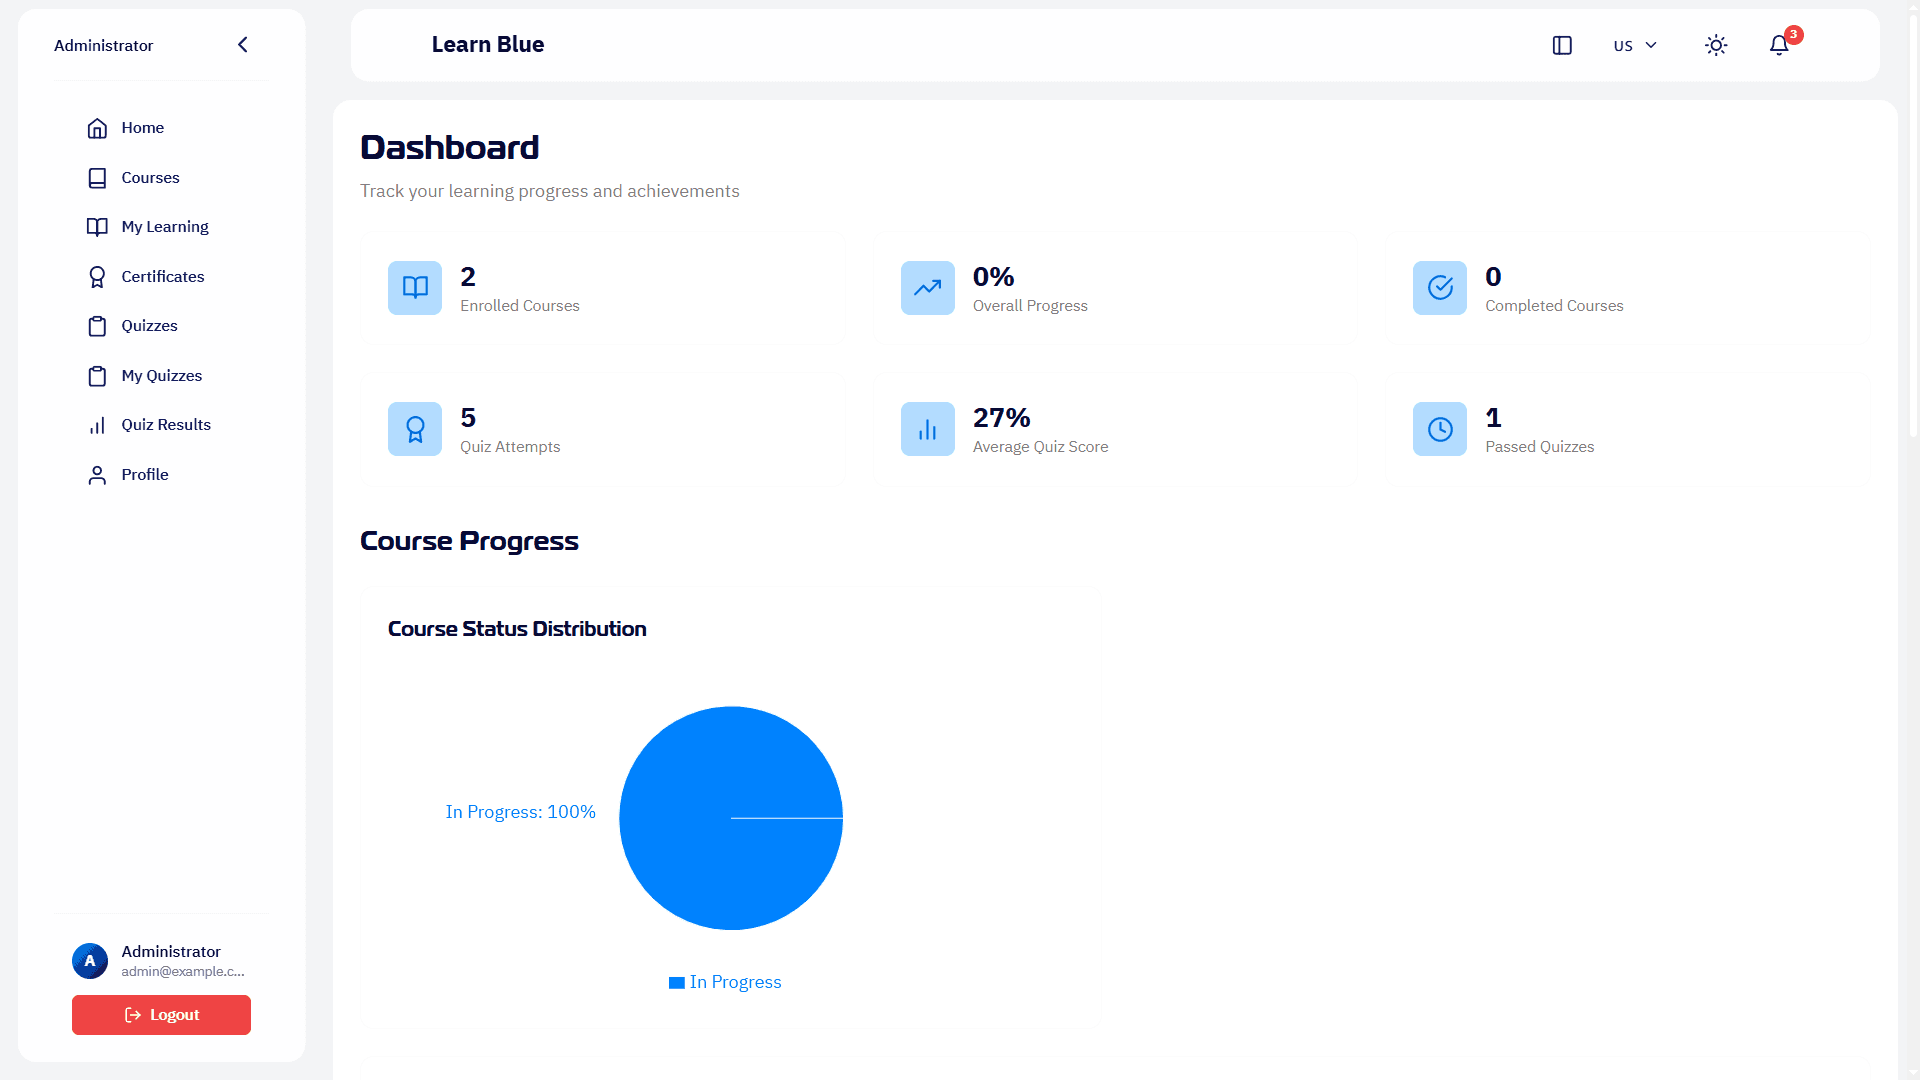Click the 'Course Status Distribution' heading

(x=517, y=629)
